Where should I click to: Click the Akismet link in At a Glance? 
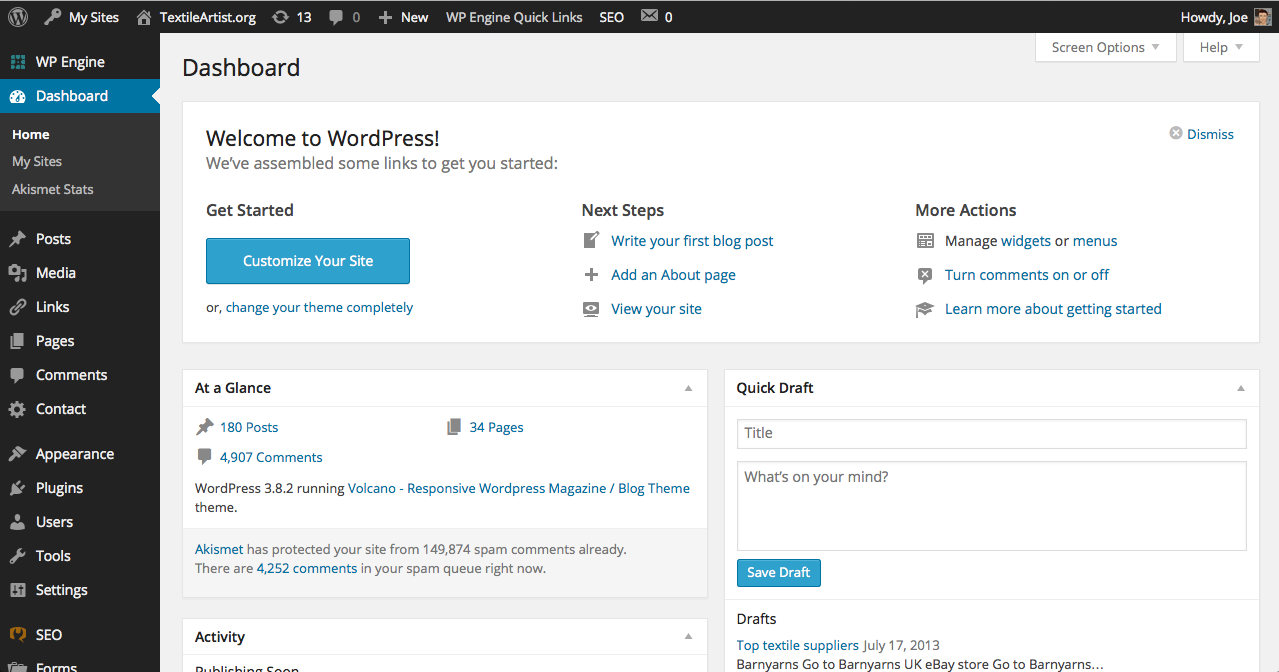click(x=219, y=549)
